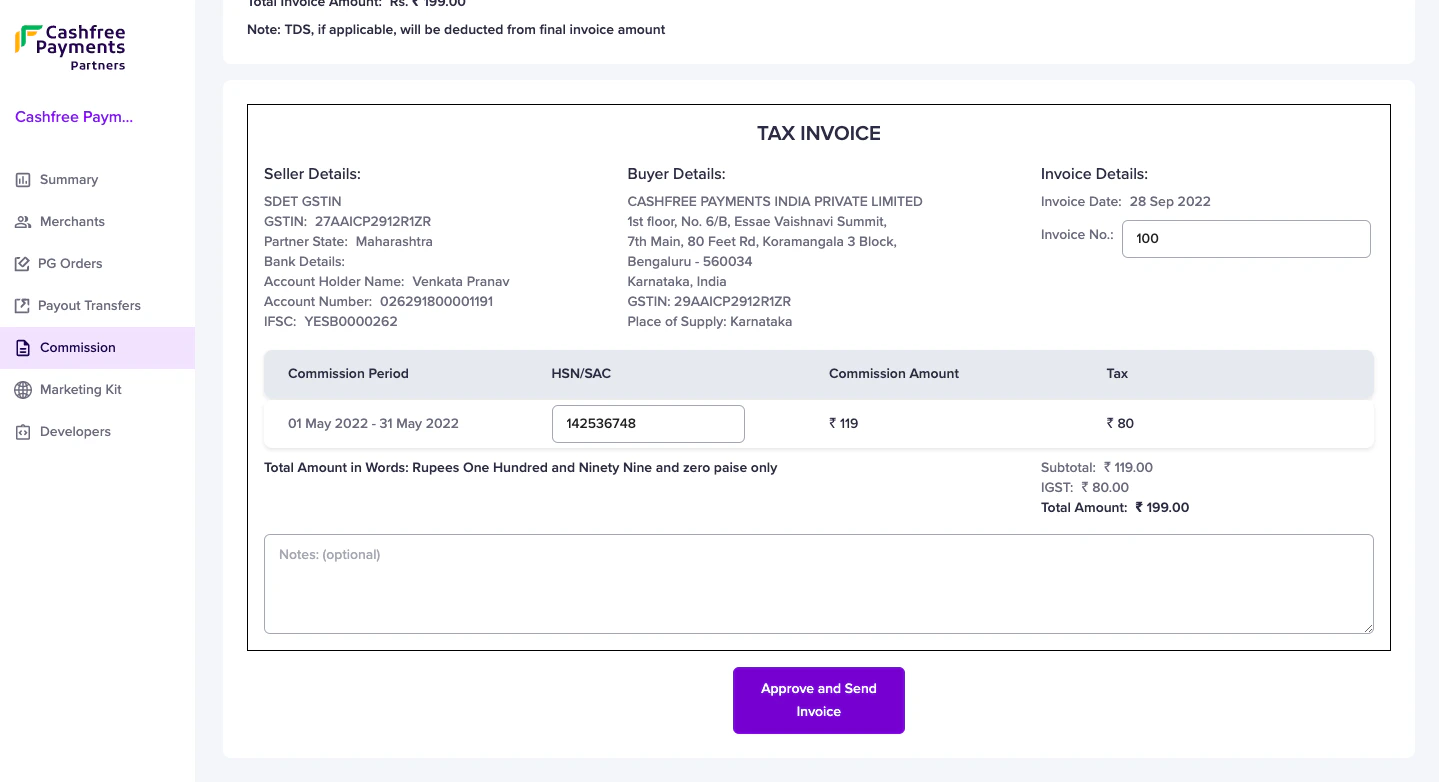Image resolution: width=1439 pixels, height=782 pixels.
Task: Click the ₹ 80 tax cell
Action: (1120, 424)
